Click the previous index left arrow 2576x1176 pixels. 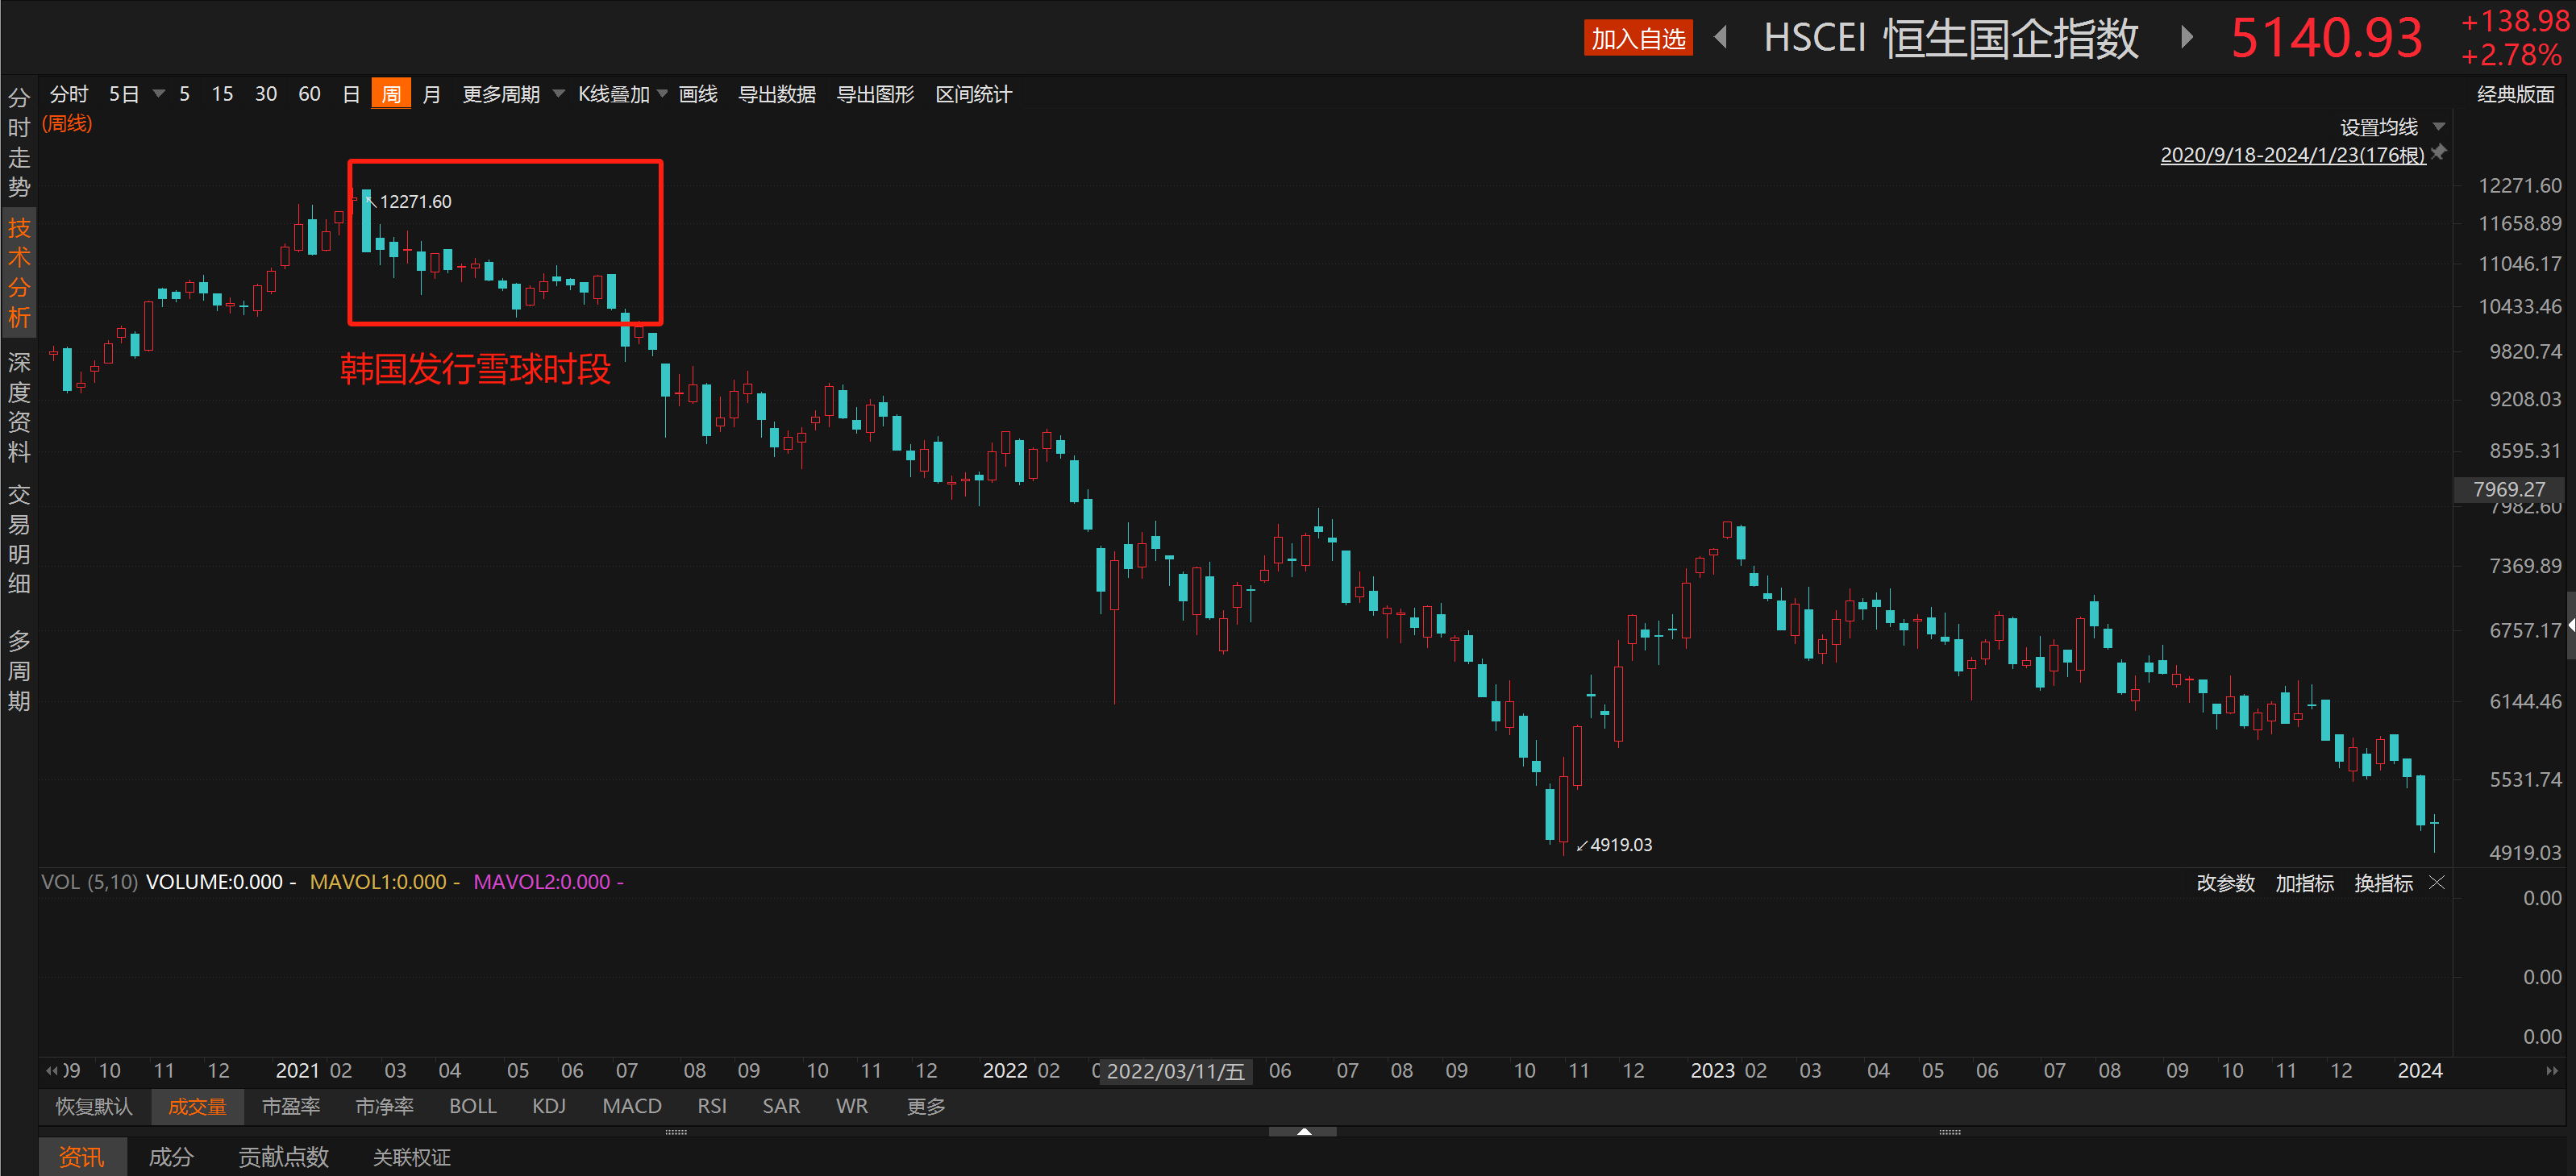pyautogui.click(x=1721, y=38)
